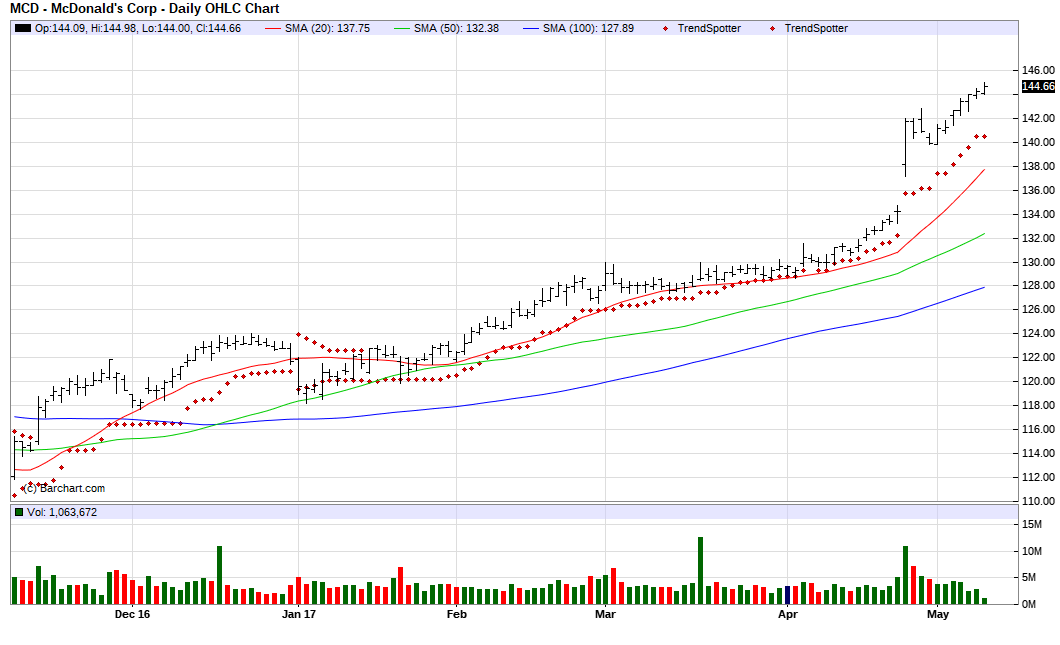This screenshot has height=645, width=1060.
Task: Click the tallest green volume bar in March
Action: [x=700, y=571]
